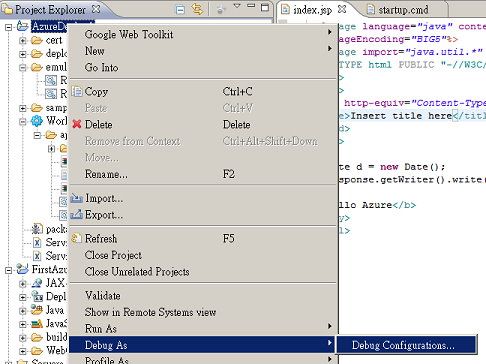Choose Rename... from context menu
This screenshot has height=364, width=486.
[x=203, y=174]
